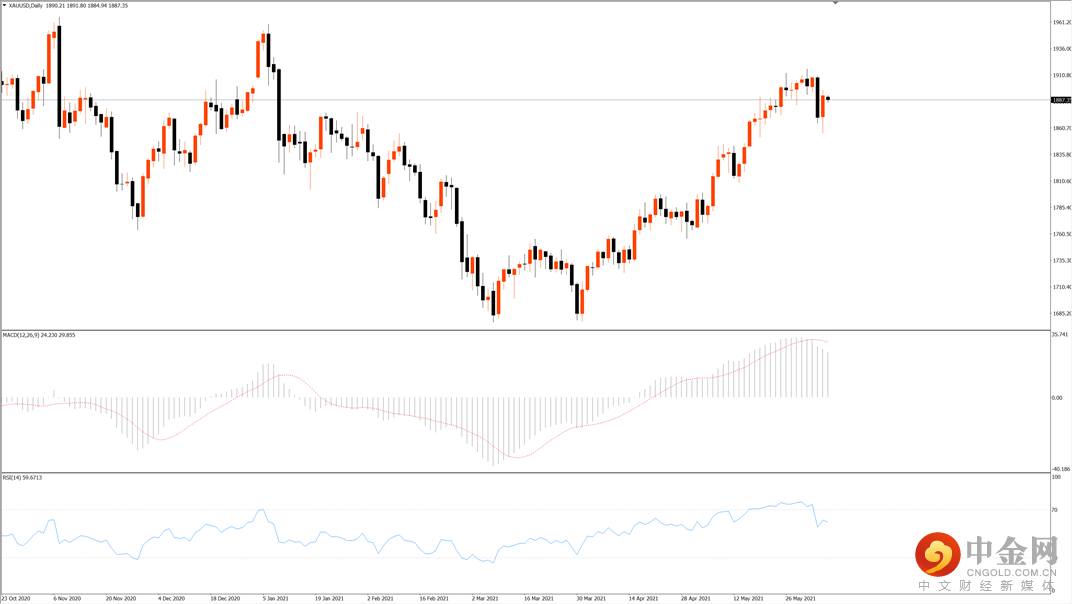Click the 5 Jan 2021 date label
1072x604 pixels.
point(275,598)
